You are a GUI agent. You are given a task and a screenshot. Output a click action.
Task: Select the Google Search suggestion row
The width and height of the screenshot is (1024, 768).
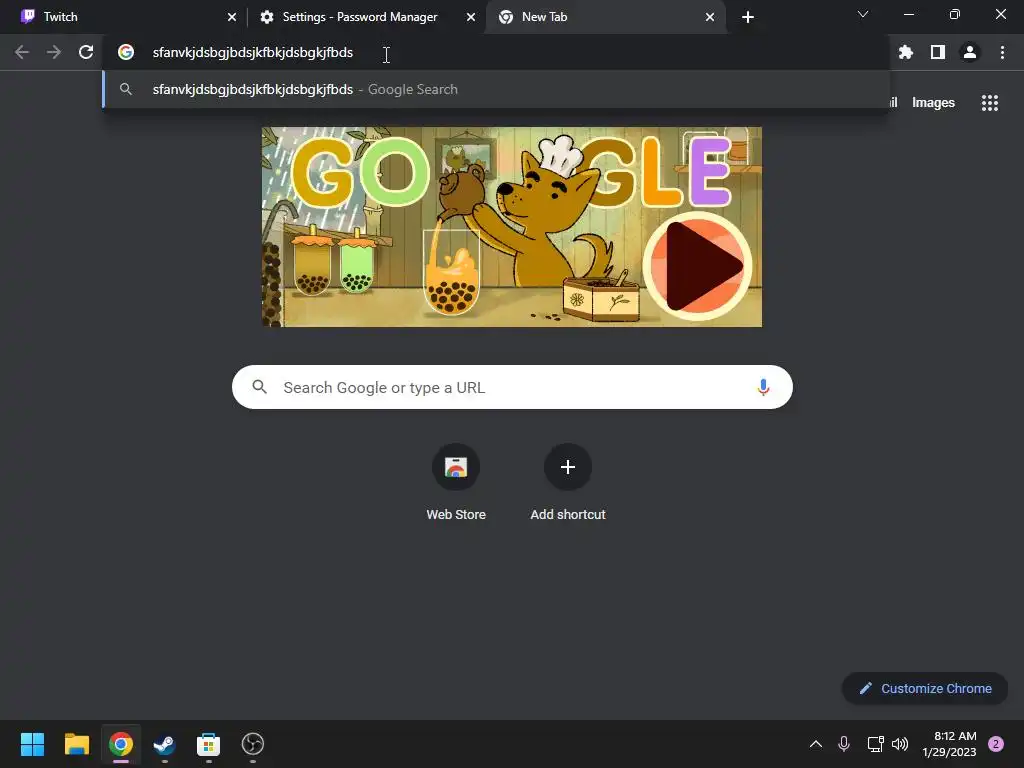pyautogui.click(x=496, y=89)
